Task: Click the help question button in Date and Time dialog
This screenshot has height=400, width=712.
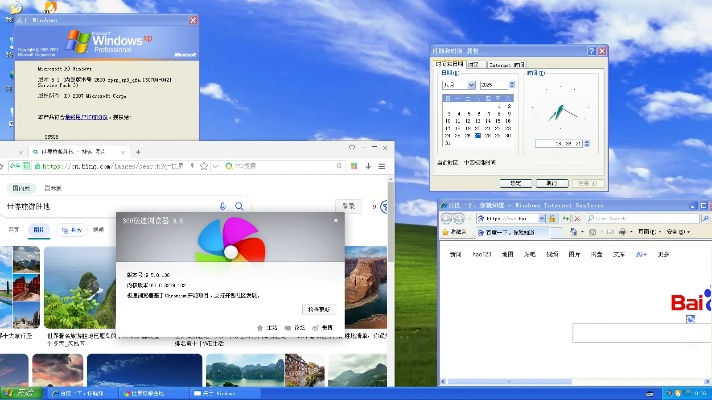Action: click(592, 51)
